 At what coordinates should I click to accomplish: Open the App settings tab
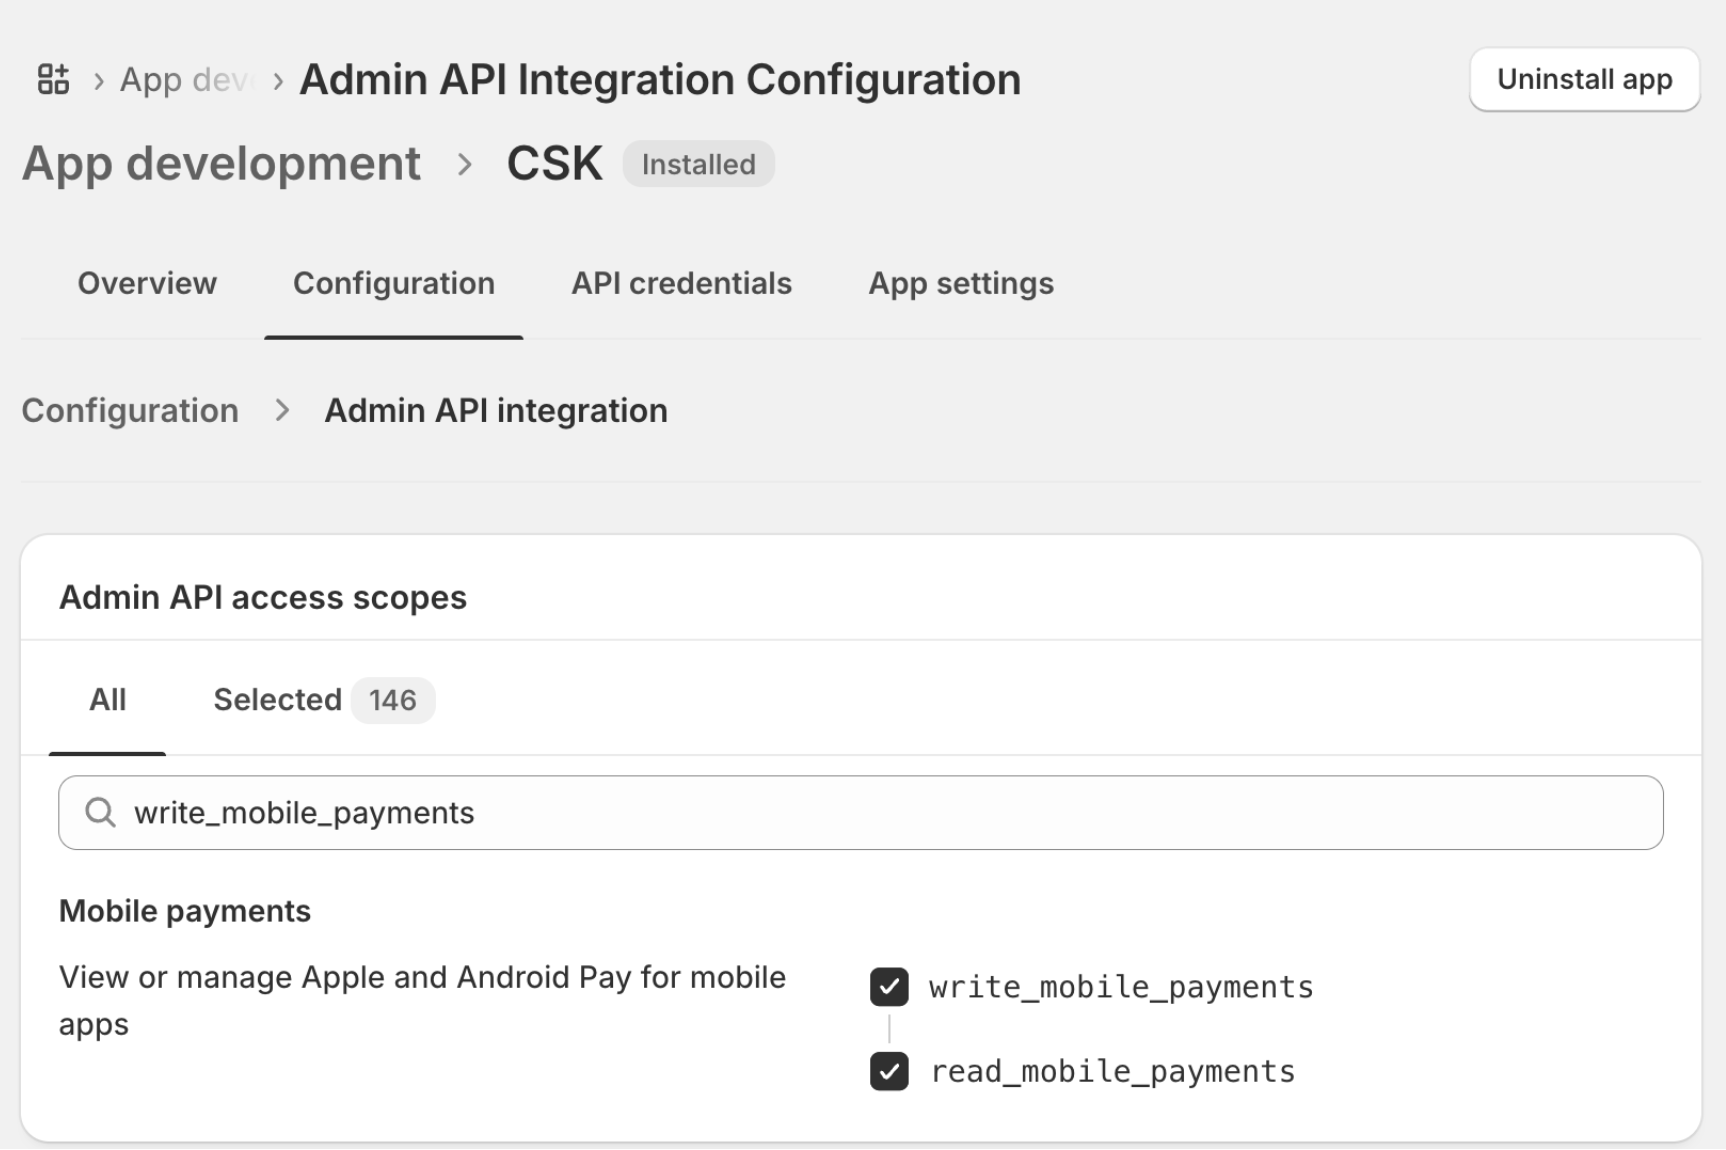pyautogui.click(x=960, y=283)
